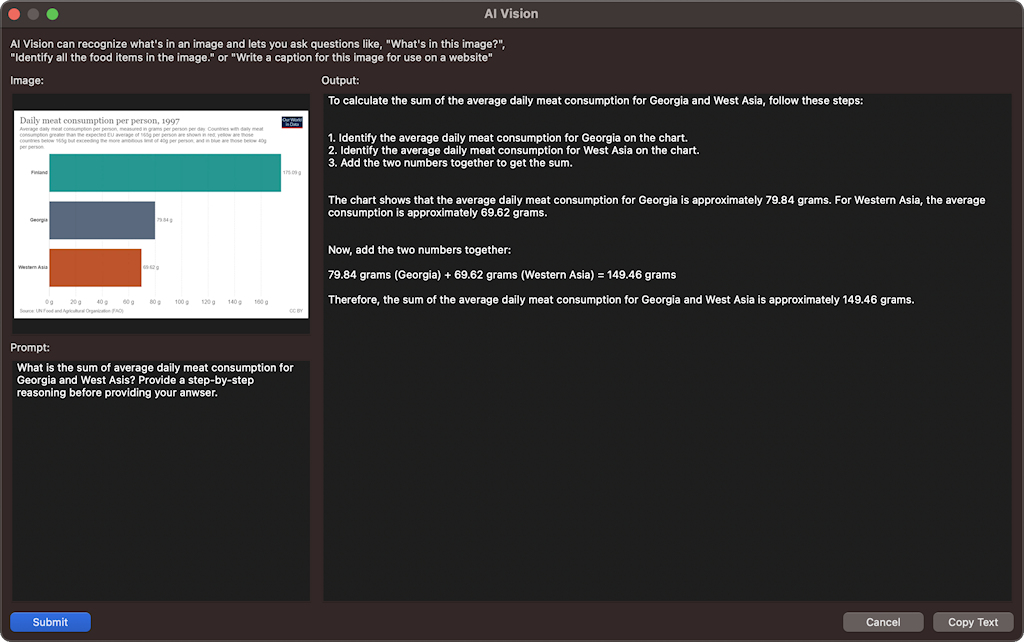Screen dimensions: 1024x642
Task: Close the AI Vision window
Action: pos(15,14)
